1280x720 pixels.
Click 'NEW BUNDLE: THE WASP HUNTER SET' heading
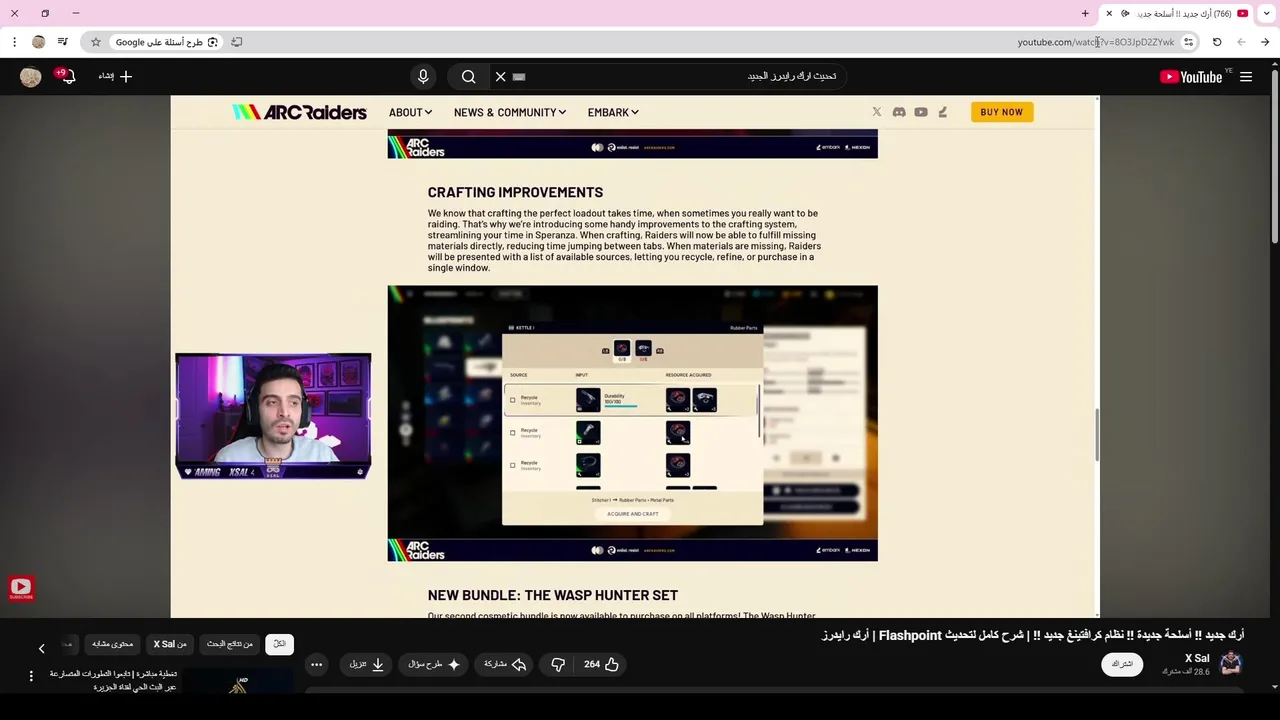pyautogui.click(x=553, y=595)
